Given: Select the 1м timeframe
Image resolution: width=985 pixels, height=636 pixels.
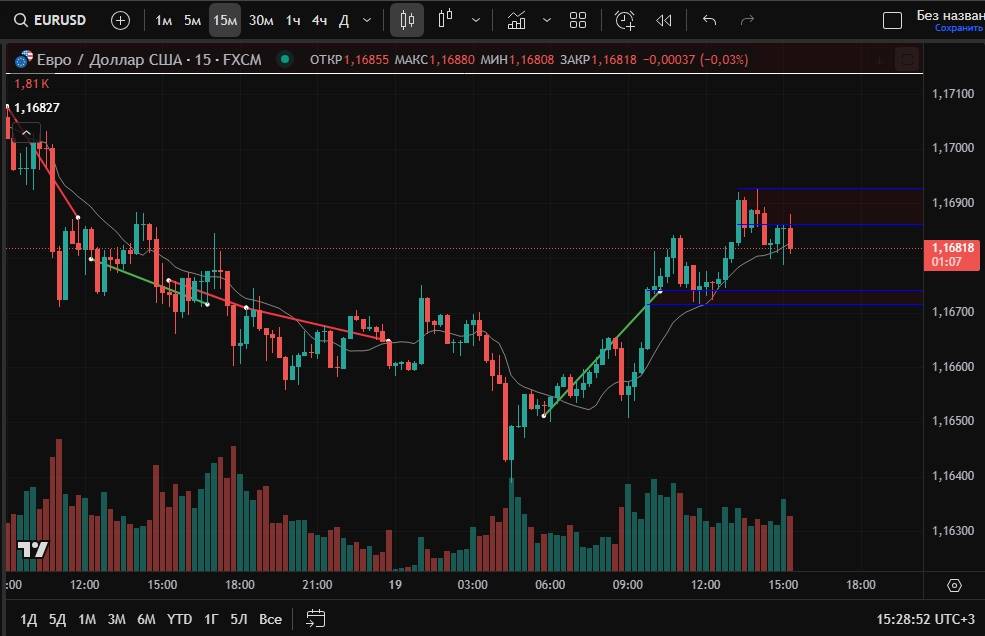Looking at the screenshot, I should pos(164,20).
